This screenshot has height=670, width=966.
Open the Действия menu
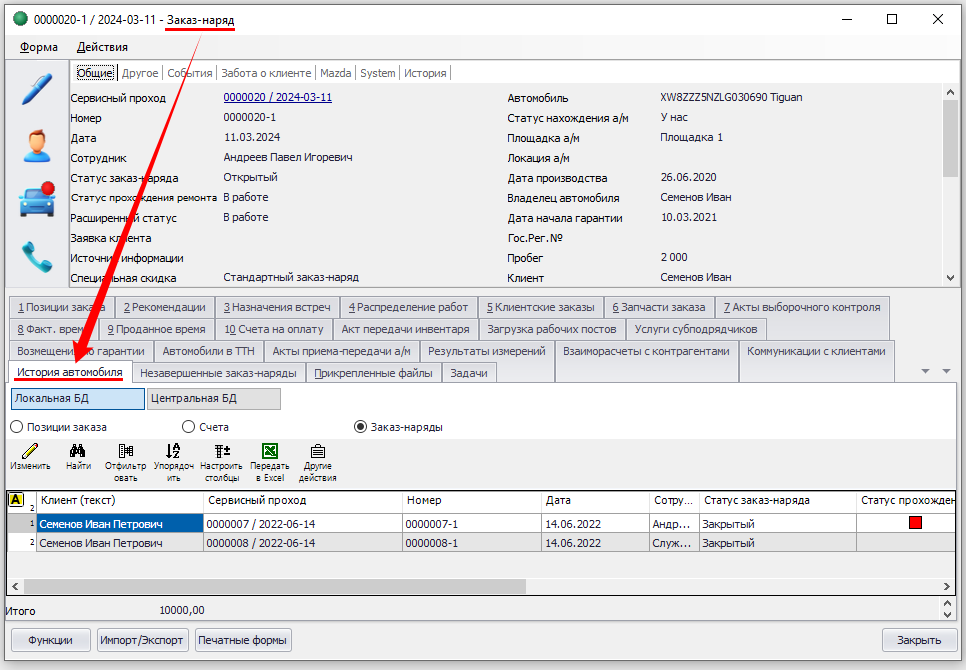102,47
